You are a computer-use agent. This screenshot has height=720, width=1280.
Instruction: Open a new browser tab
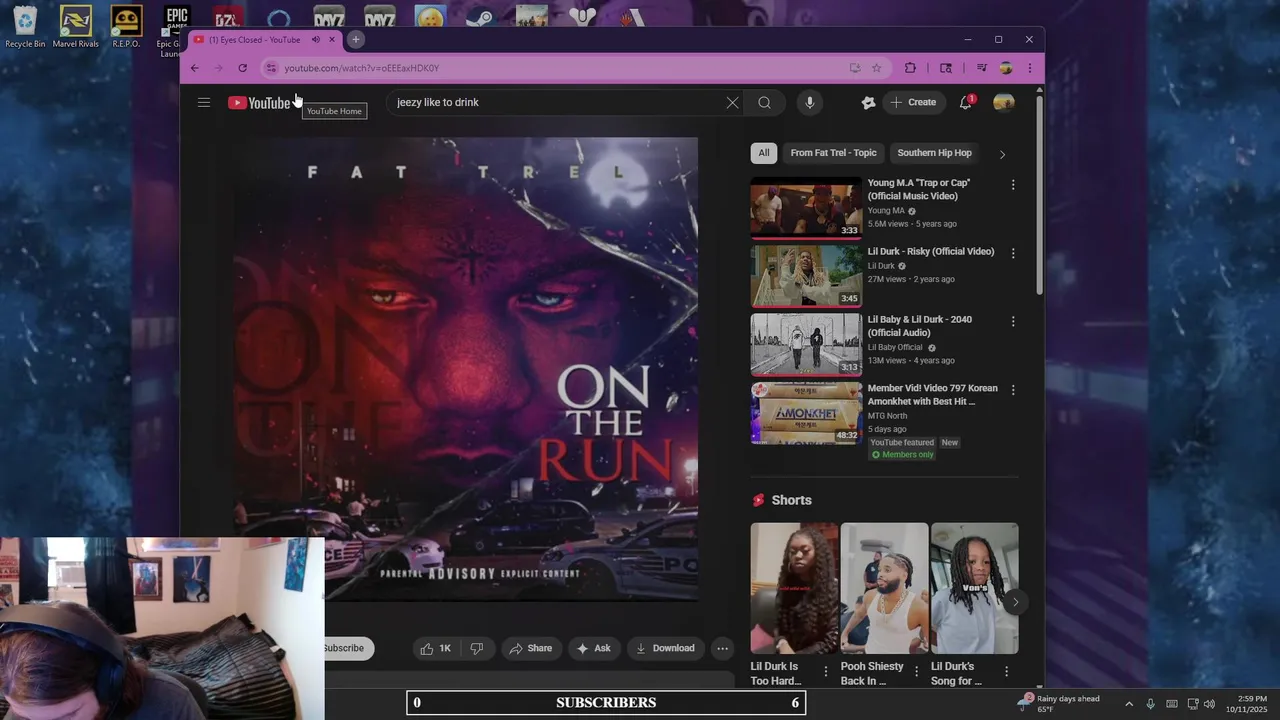pyautogui.click(x=355, y=40)
